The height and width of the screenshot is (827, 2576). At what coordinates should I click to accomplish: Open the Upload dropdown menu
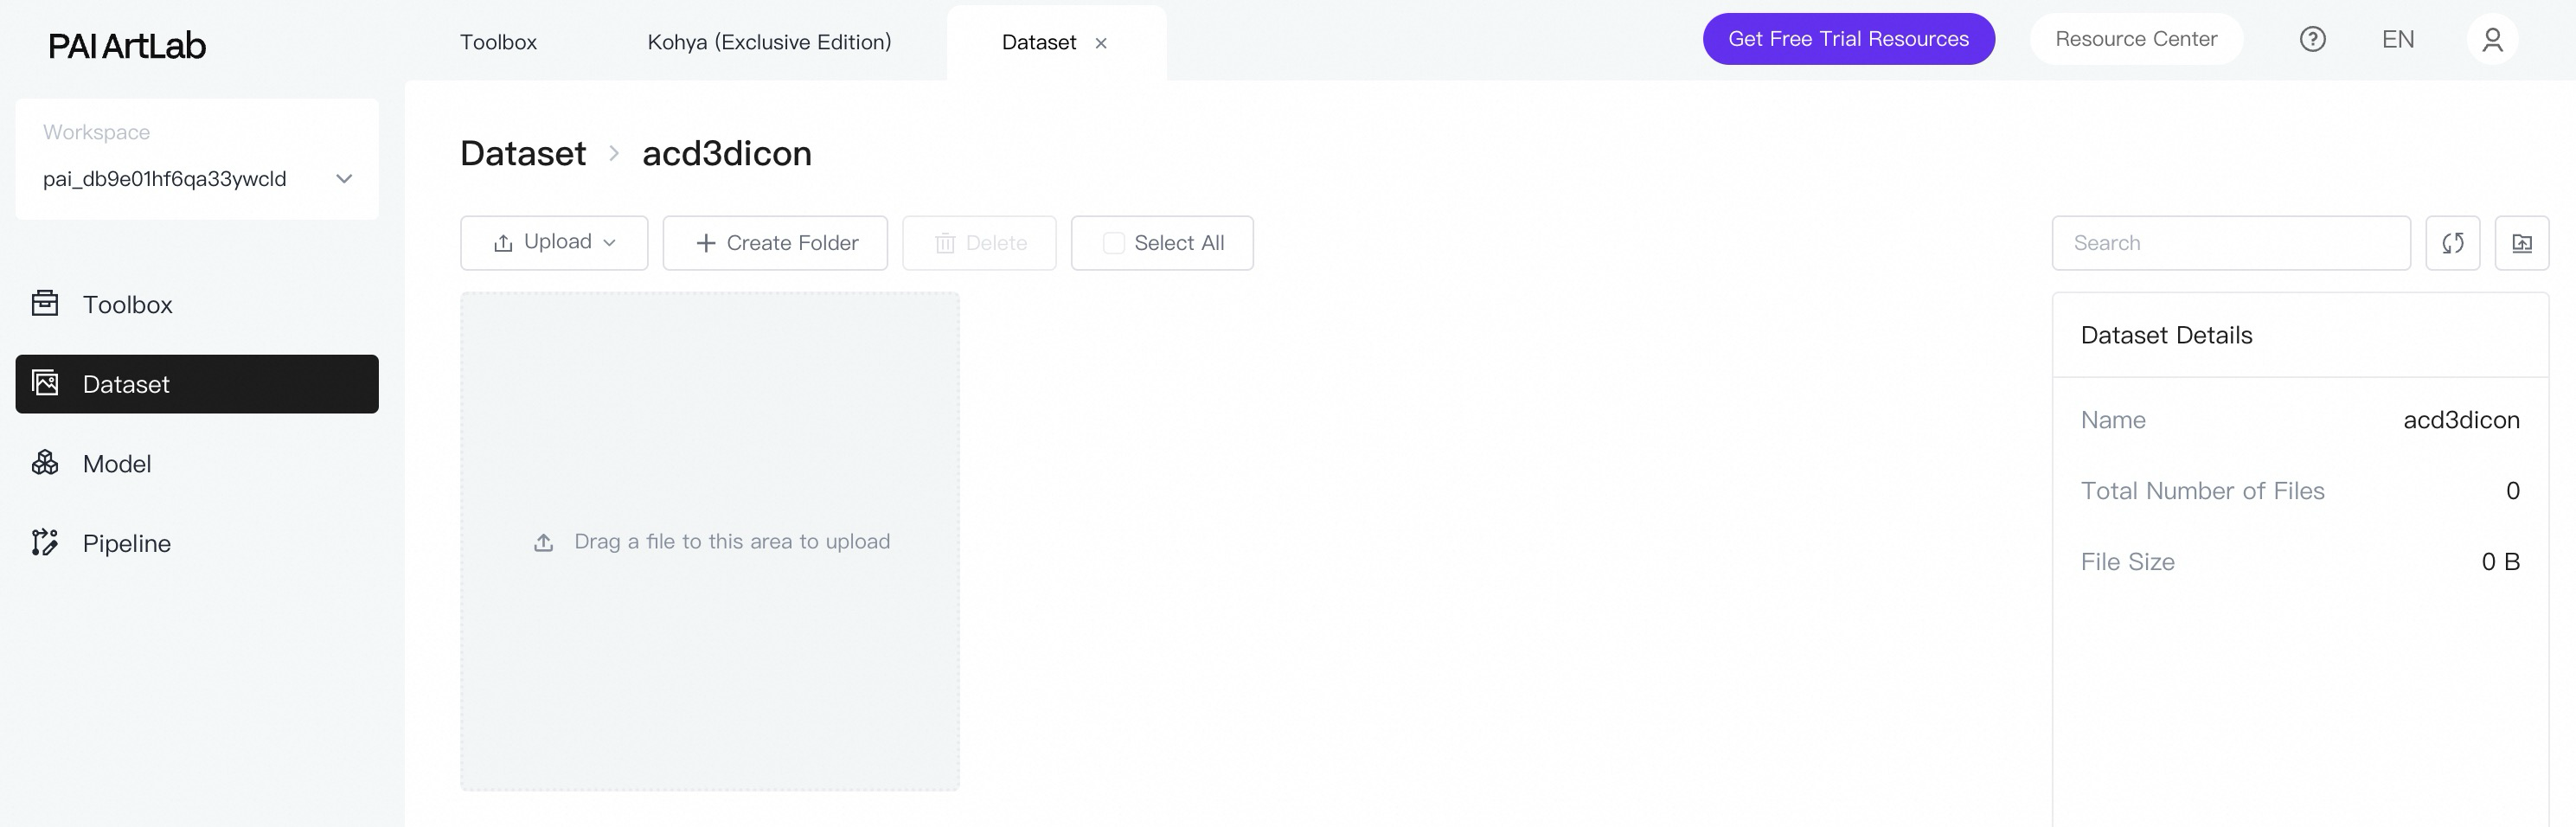pyautogui.click(x=554, y=242)
